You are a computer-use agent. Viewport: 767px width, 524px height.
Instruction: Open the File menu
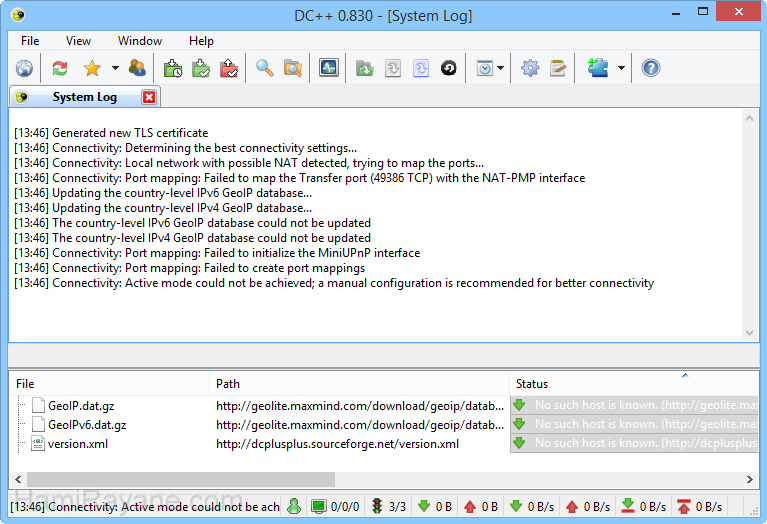[x=30, y=41]
